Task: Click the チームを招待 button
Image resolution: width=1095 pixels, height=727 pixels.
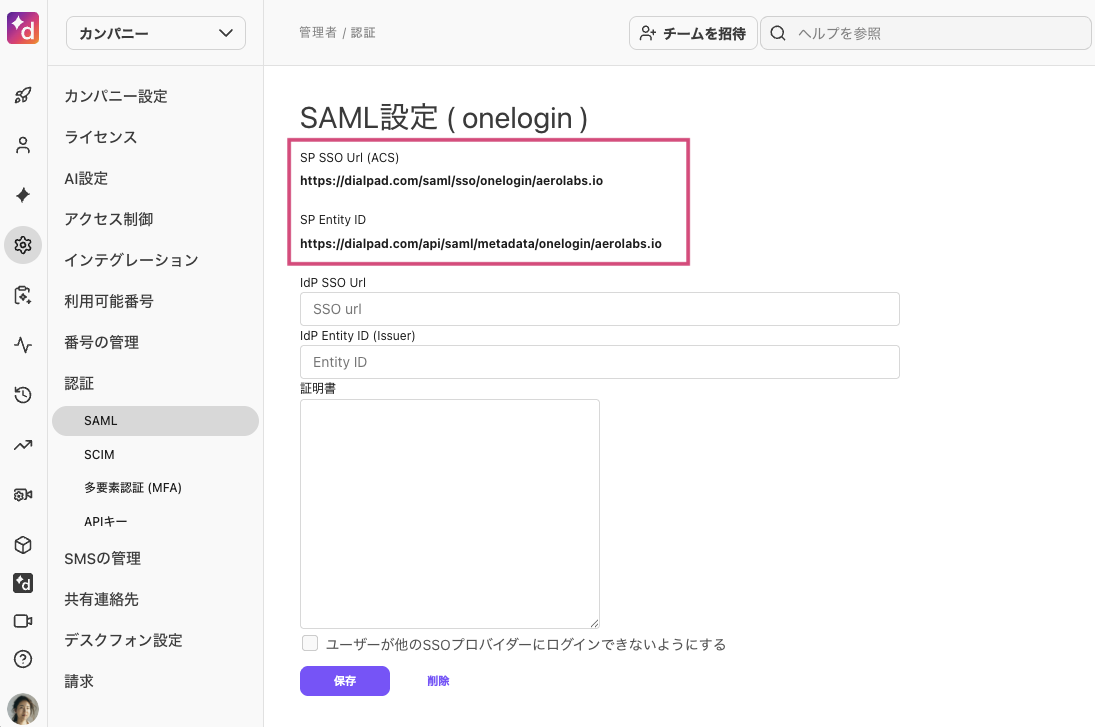Action: tap(693, 33)
